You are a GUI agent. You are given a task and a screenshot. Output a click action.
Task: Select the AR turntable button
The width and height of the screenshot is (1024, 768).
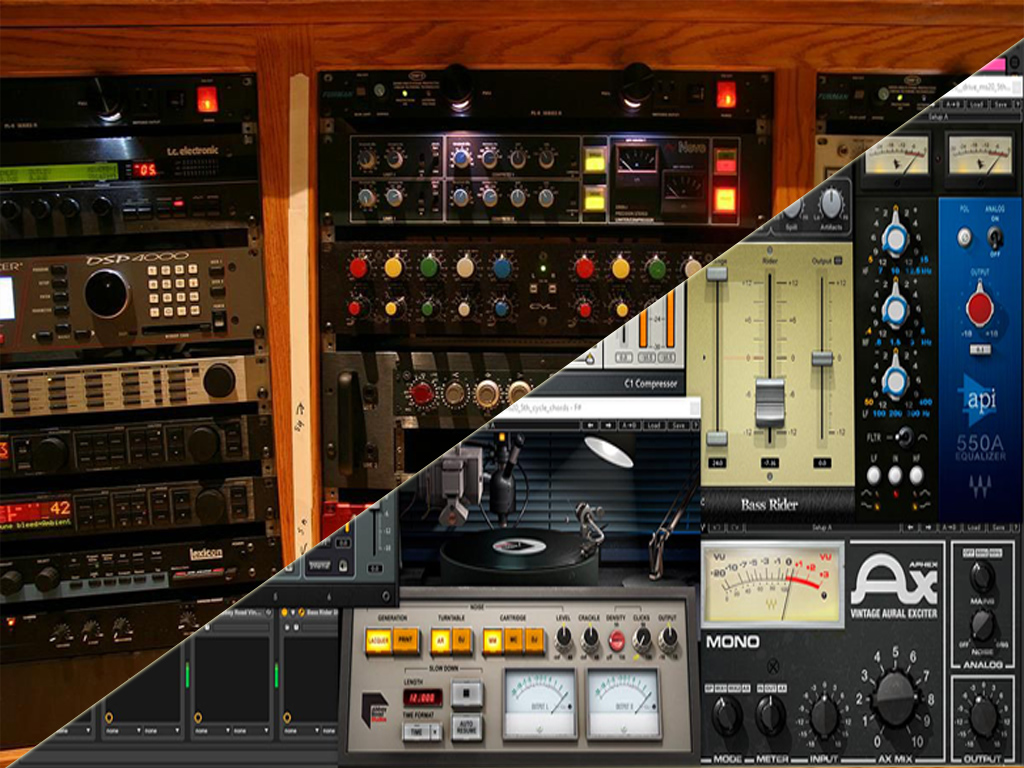click(x=440, y=641)
